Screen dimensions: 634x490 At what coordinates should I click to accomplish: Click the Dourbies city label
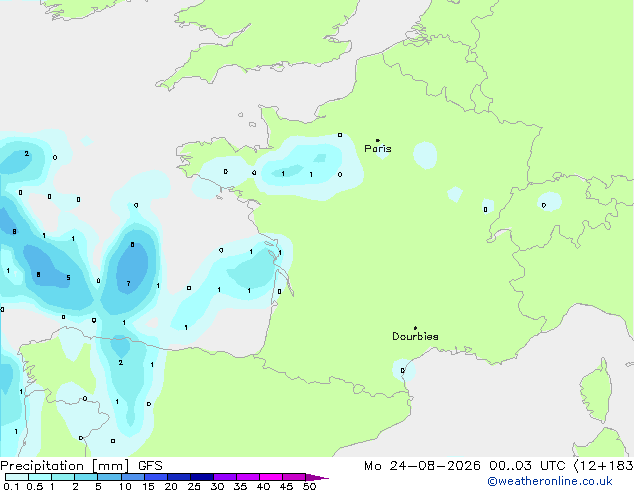pyautogui.click(x=415, y=336)
